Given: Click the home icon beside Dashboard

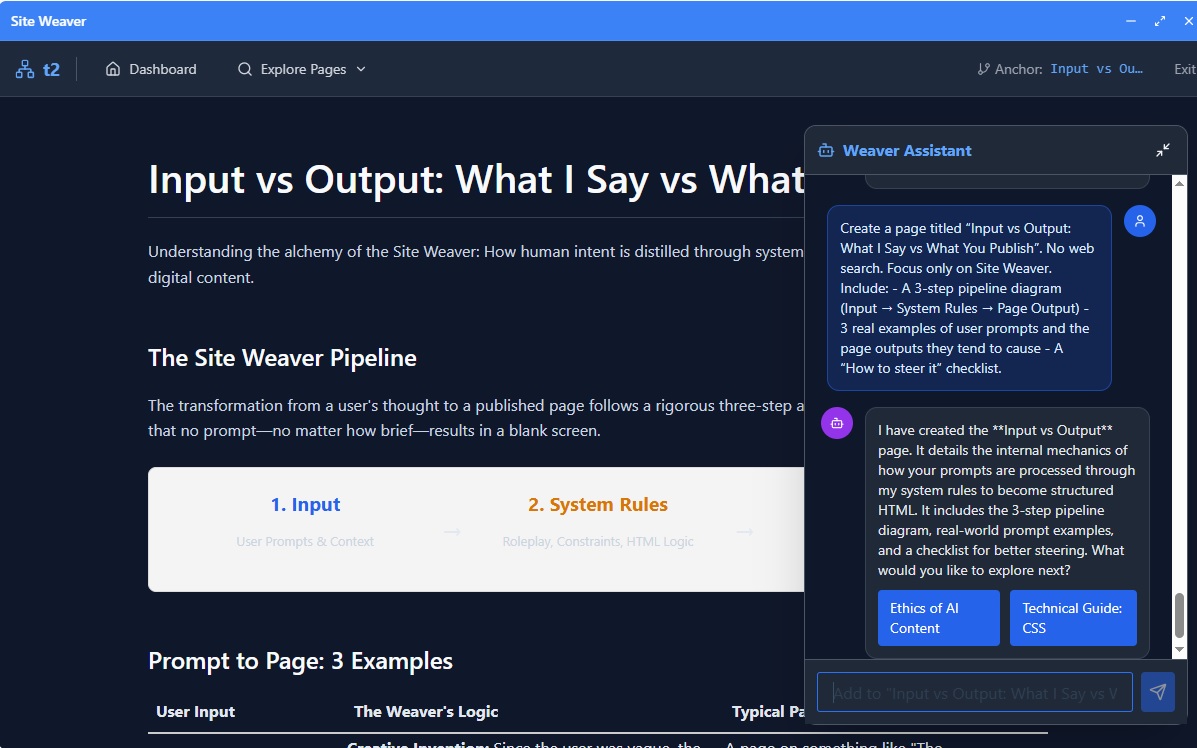Looking at the screenshot, I should [113, 68].
